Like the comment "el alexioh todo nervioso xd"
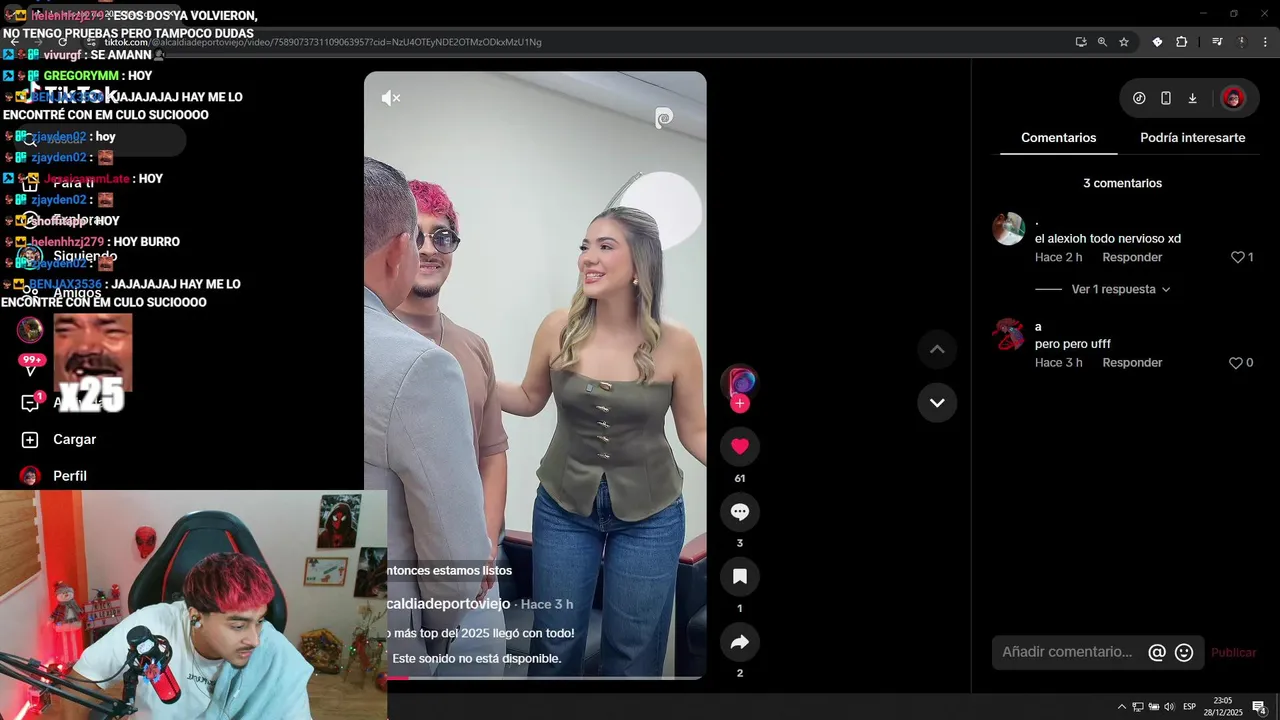 (1238, 258)
